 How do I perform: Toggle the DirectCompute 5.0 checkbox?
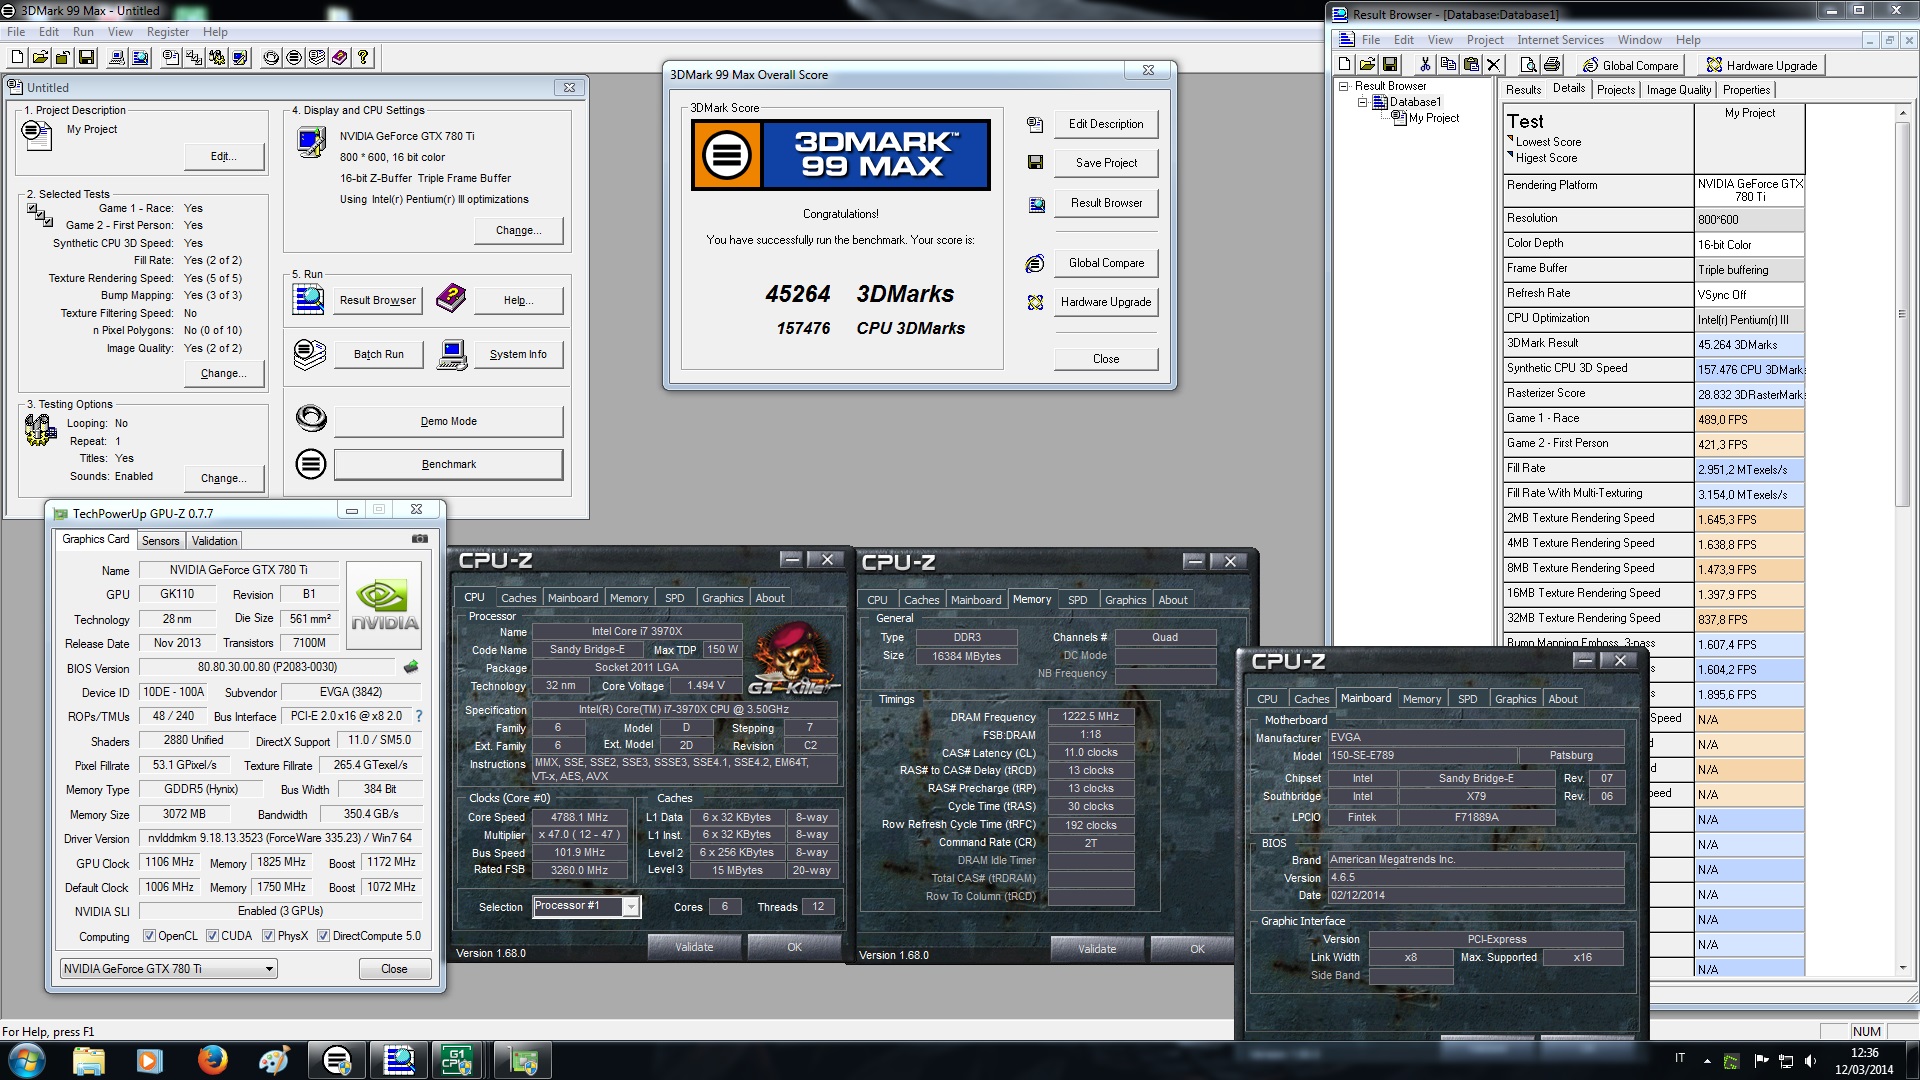coord(323,936)
